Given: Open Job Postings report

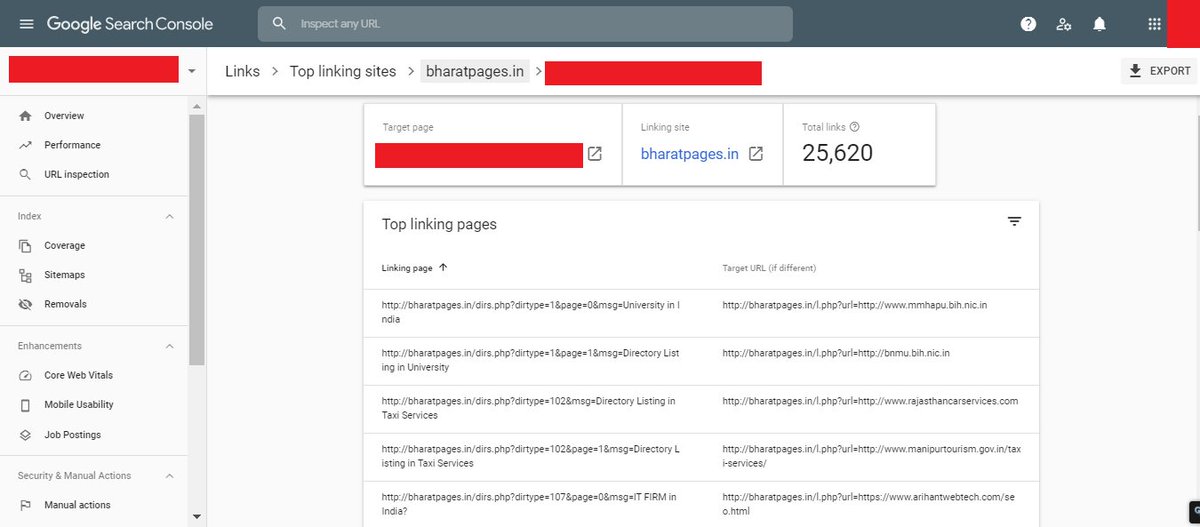Looking at the screenshot, I should pos(72,435).
